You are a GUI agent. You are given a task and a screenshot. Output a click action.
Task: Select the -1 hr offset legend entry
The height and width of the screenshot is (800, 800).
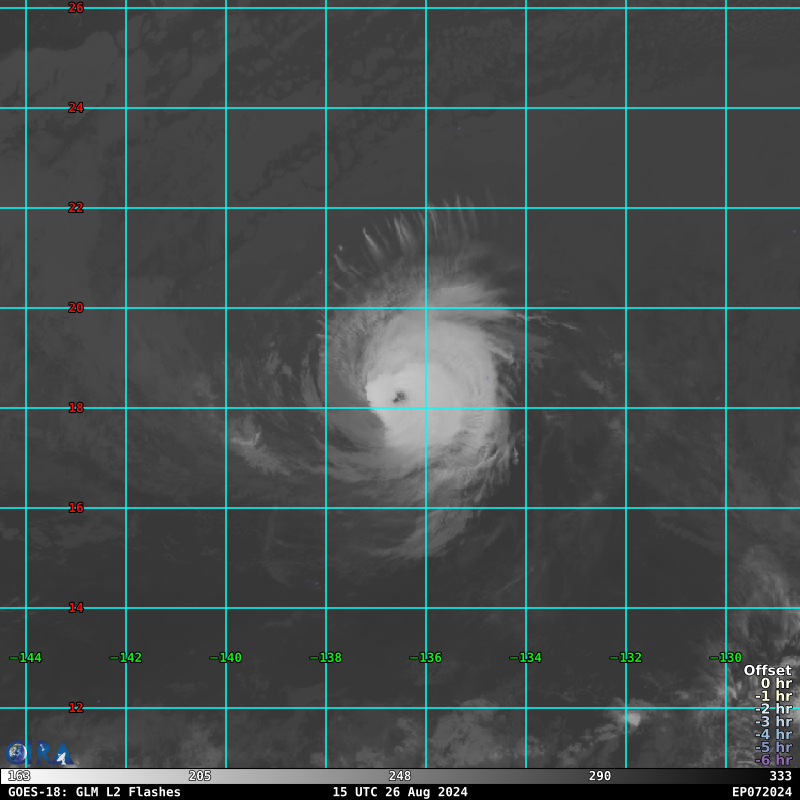[x=774, y=696]
